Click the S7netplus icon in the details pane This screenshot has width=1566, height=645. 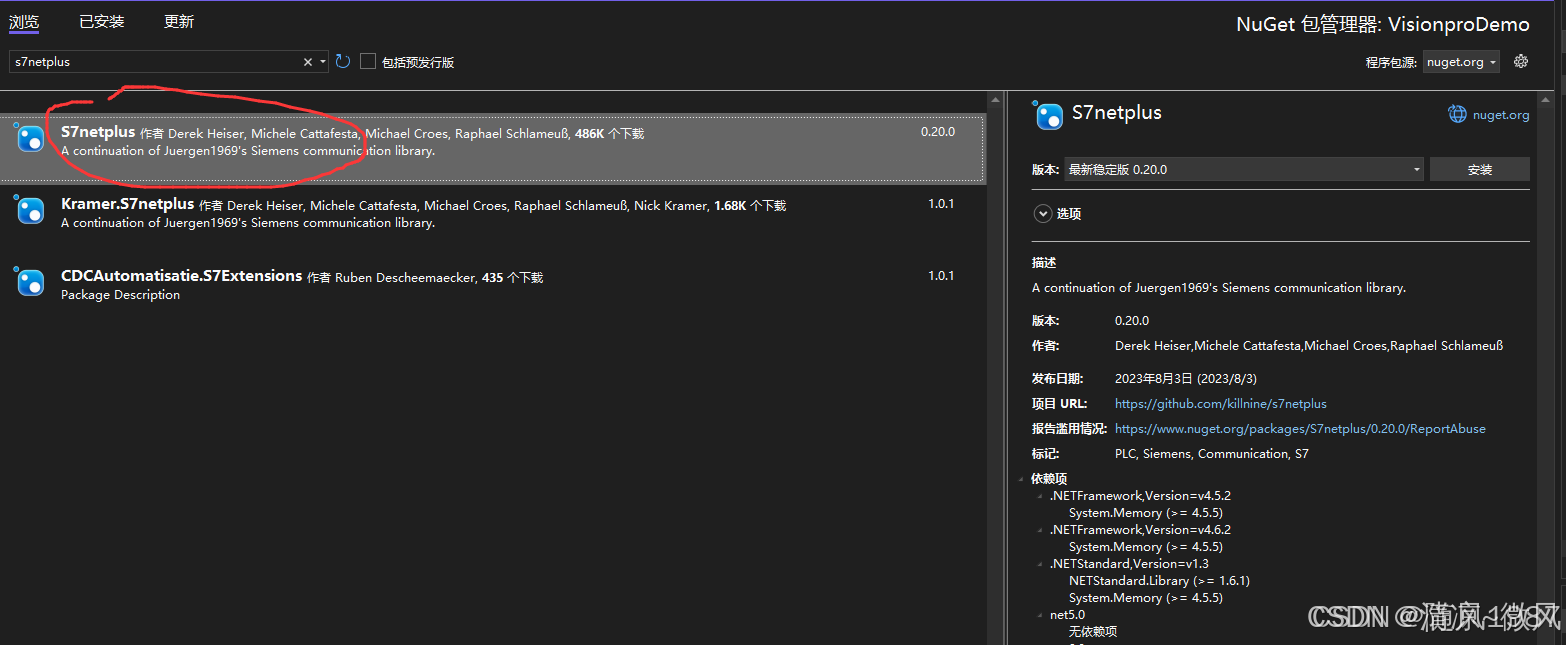click(x=1048, y=116)
